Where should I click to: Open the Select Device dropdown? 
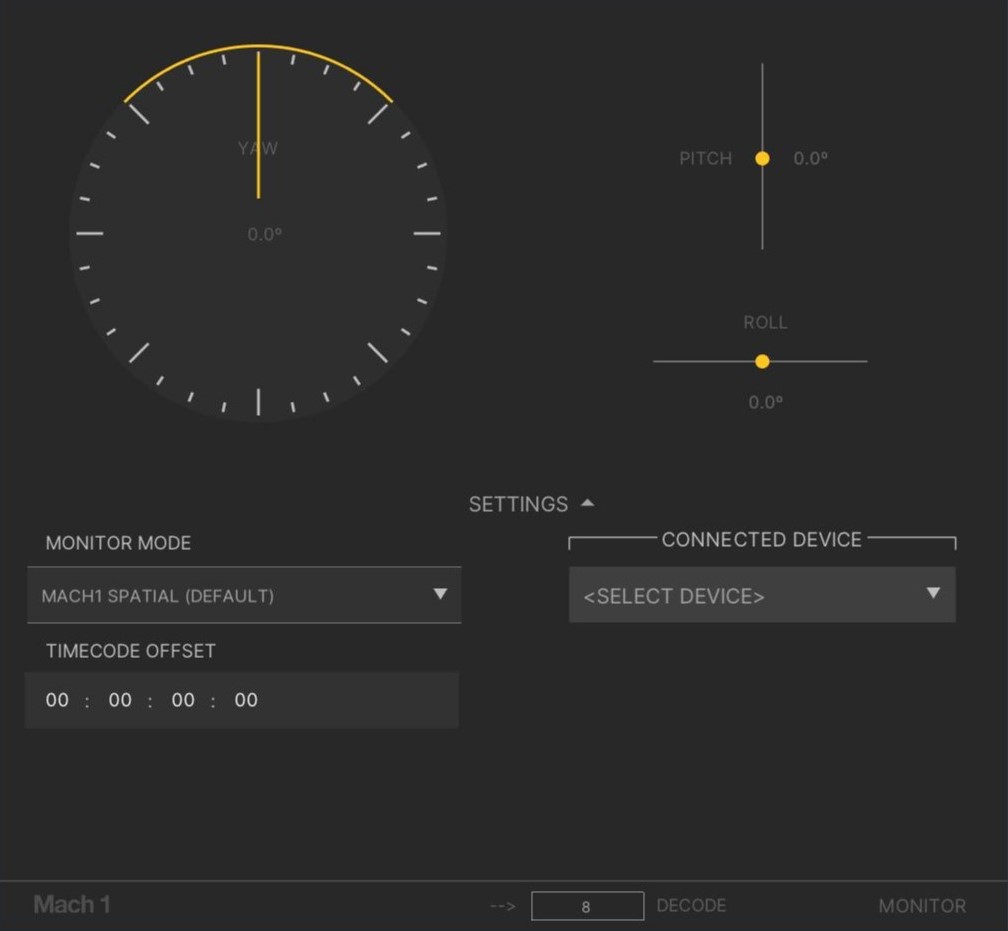coord(762,595)
